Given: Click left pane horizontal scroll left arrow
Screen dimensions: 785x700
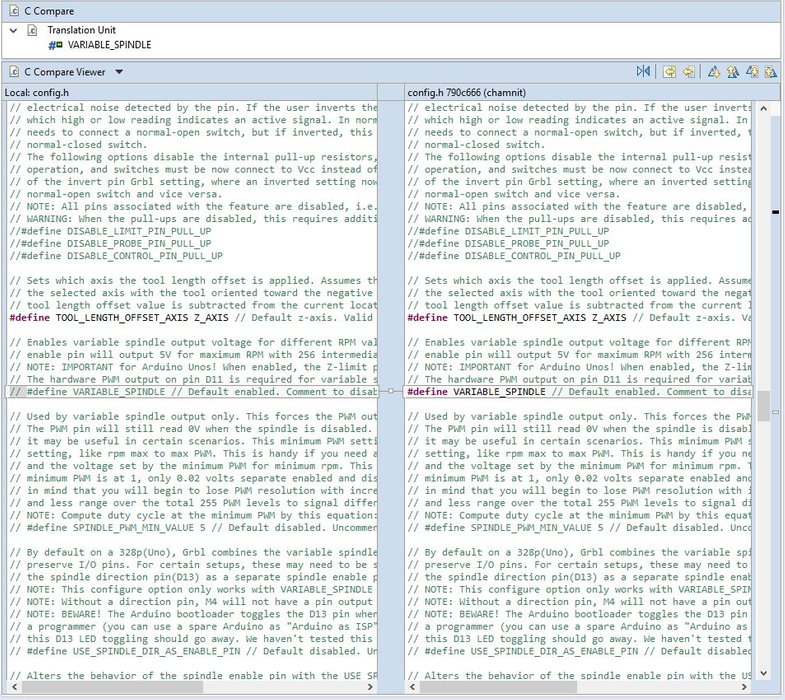Looking at the screenshot, I should (15, 687).
